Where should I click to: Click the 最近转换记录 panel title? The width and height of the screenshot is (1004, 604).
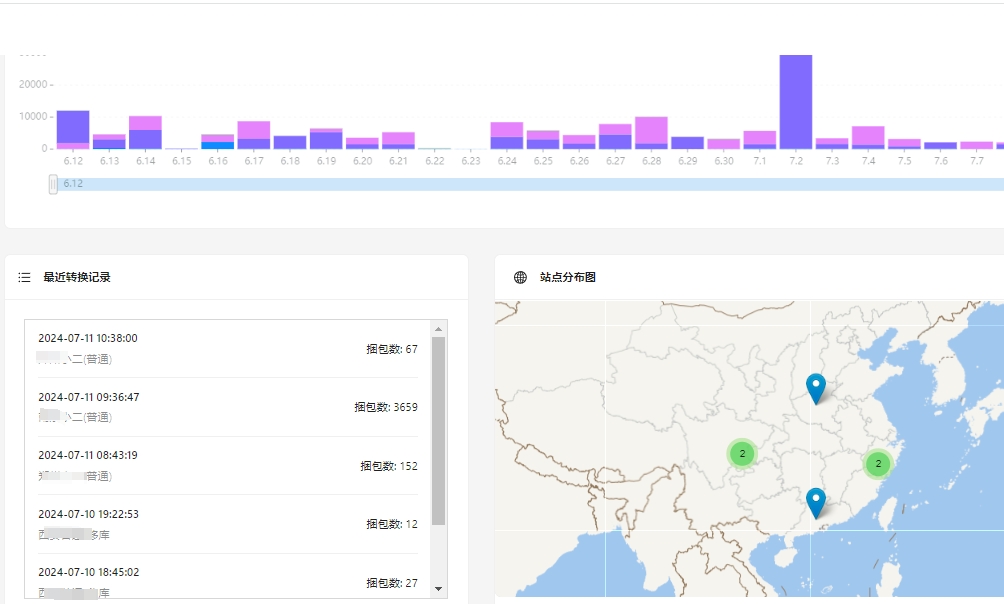pyautogui.click(x=77, y=277)
